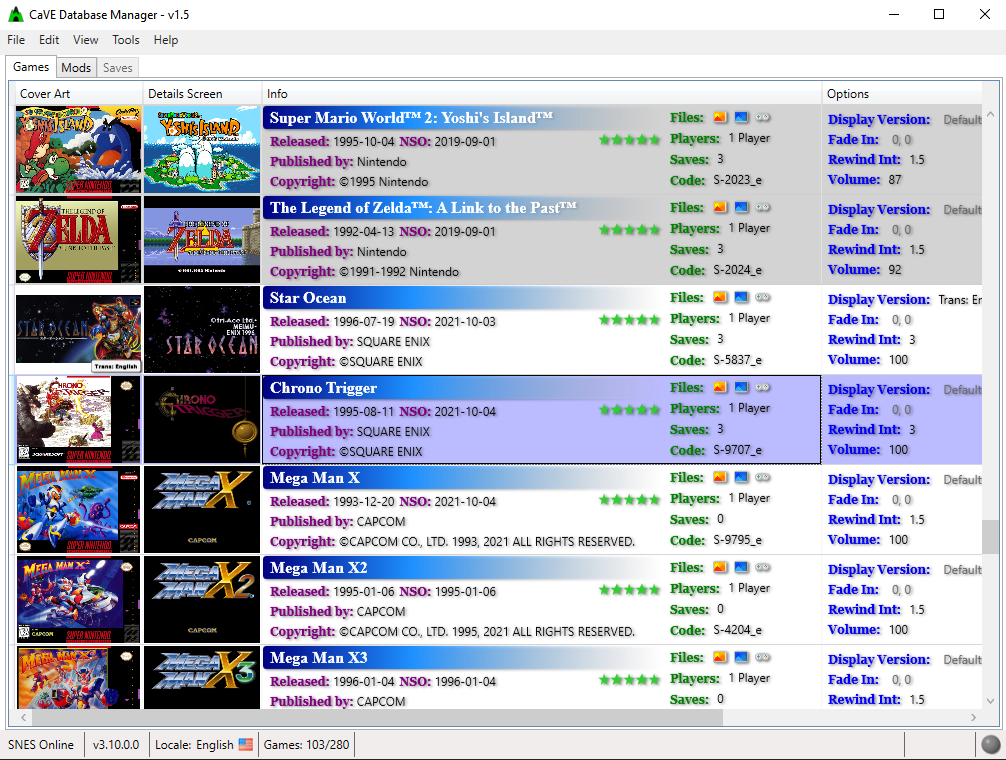Click the controller ROM file icon for Yoshi's Island
Viewport: 1006px width, 760px height.
click(762, 117)
